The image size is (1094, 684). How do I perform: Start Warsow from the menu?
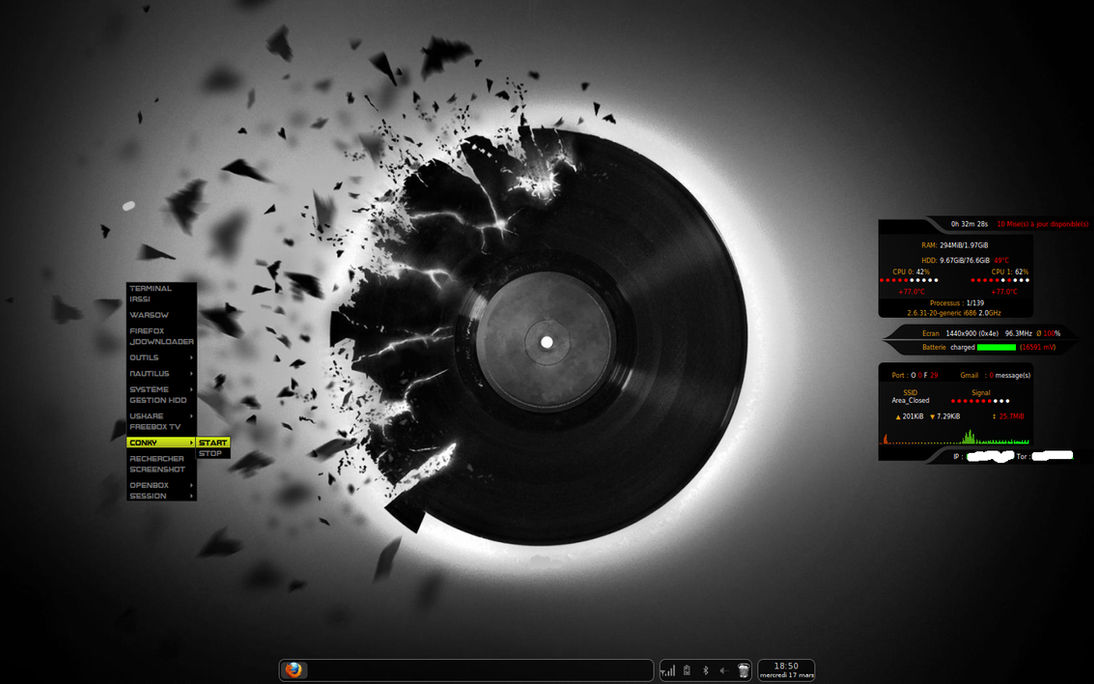pos(160,315)
